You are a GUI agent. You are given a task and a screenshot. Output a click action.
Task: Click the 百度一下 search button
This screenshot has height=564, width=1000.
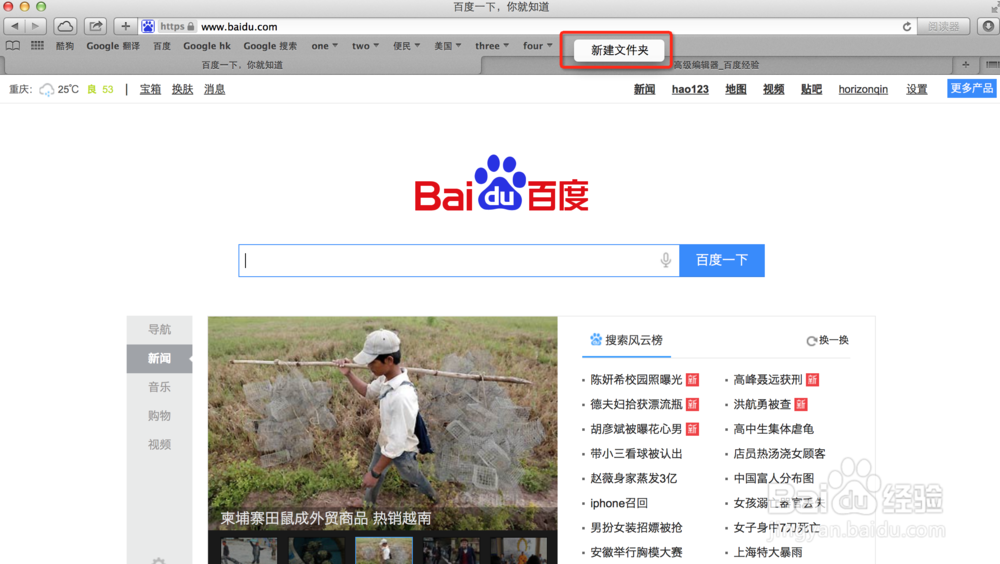point(722,260)
